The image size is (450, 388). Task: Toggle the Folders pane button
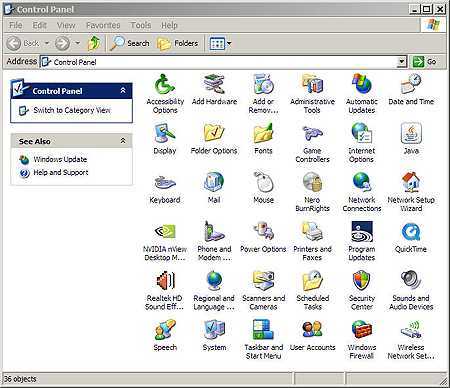tap(178, 43)
